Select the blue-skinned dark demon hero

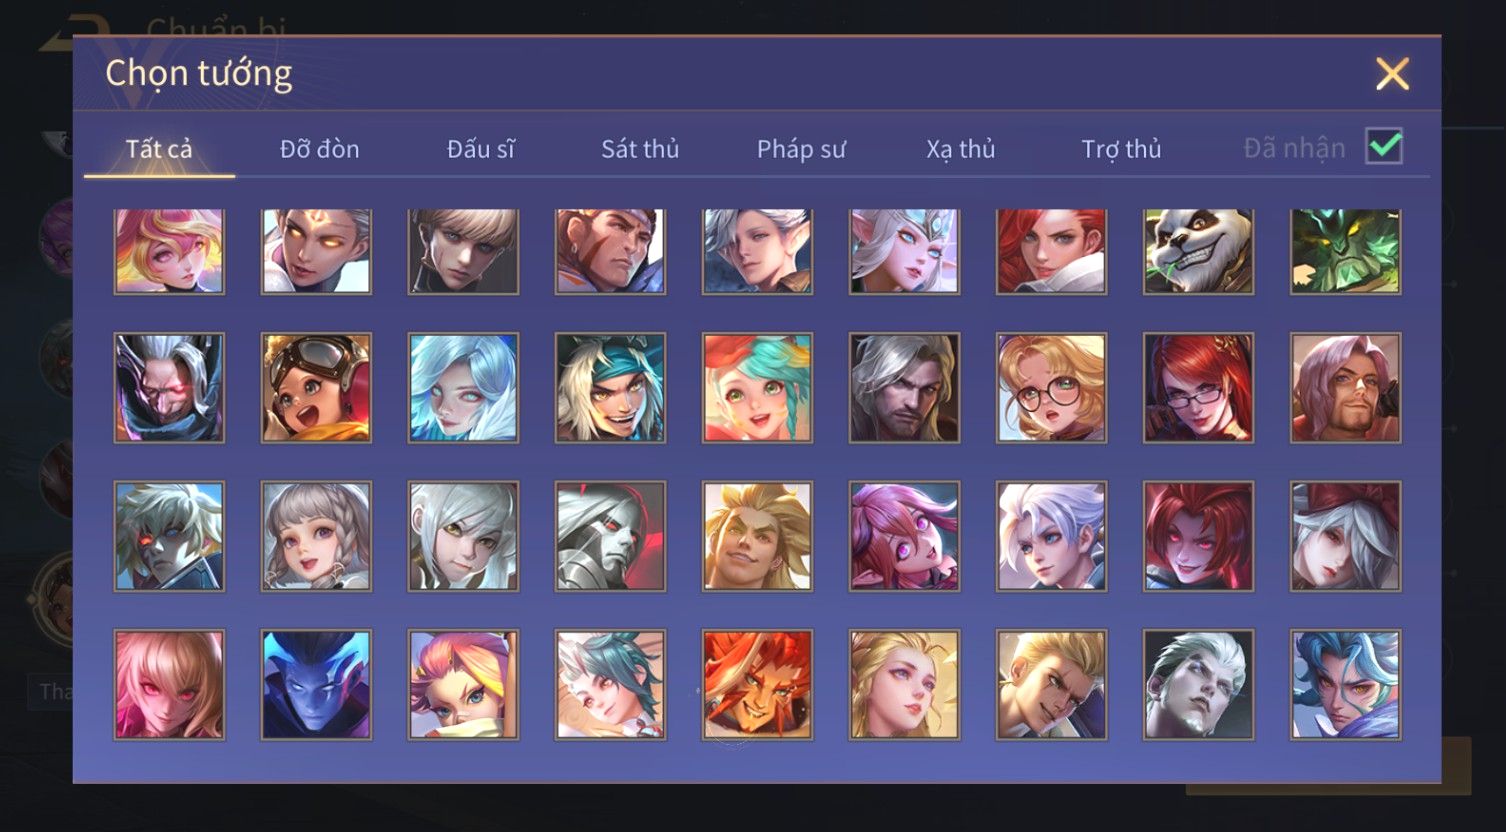click(x=316, y=684)
